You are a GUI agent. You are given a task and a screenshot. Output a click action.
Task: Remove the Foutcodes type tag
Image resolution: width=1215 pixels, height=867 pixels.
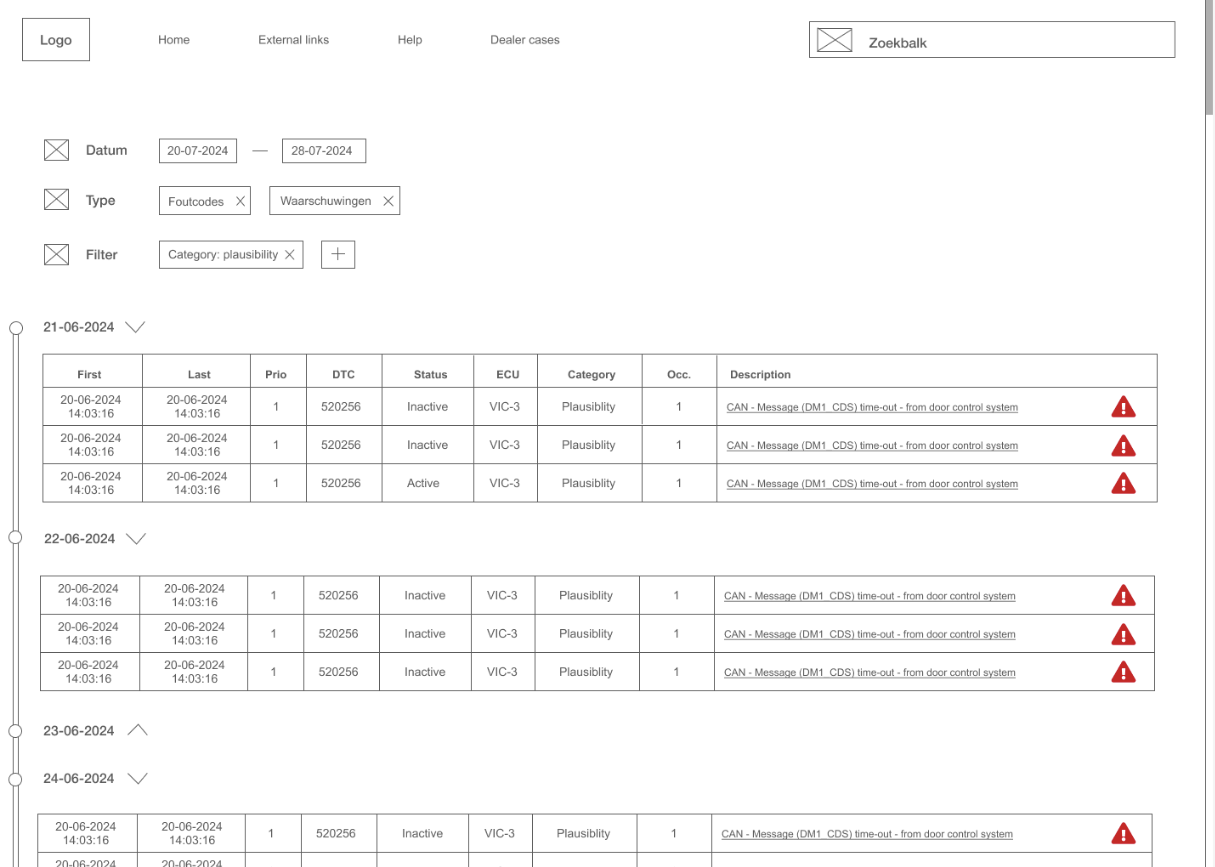(x=240, y=201)
